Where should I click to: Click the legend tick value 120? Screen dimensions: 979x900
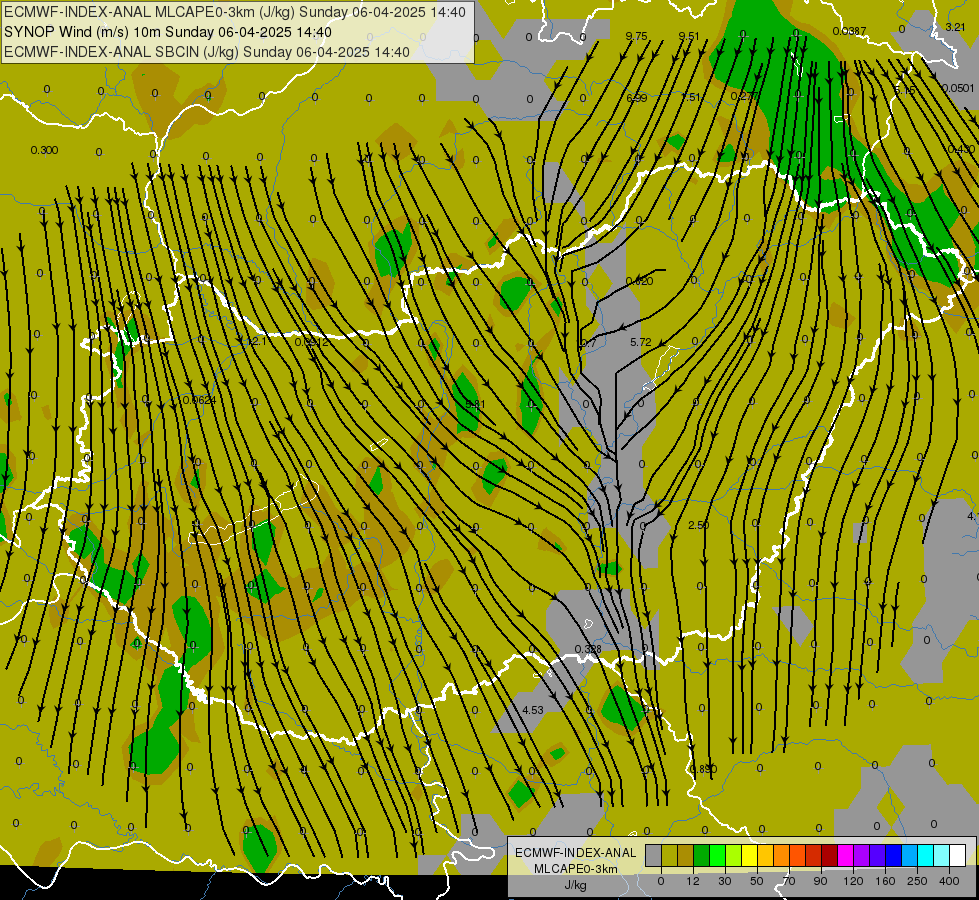[853, 881]
